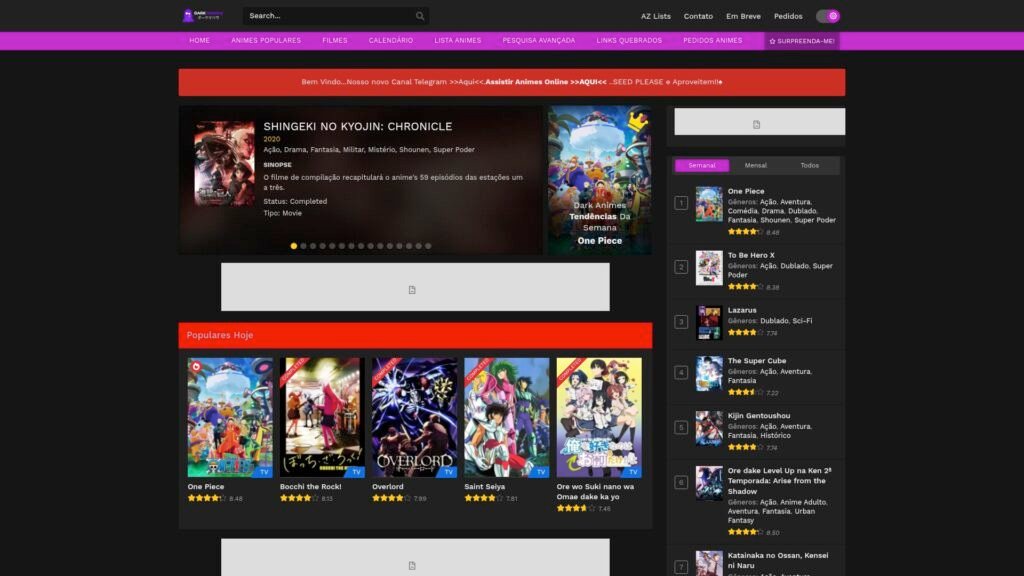
Task: Open the Contato page
Action: (x=698, y=16)
